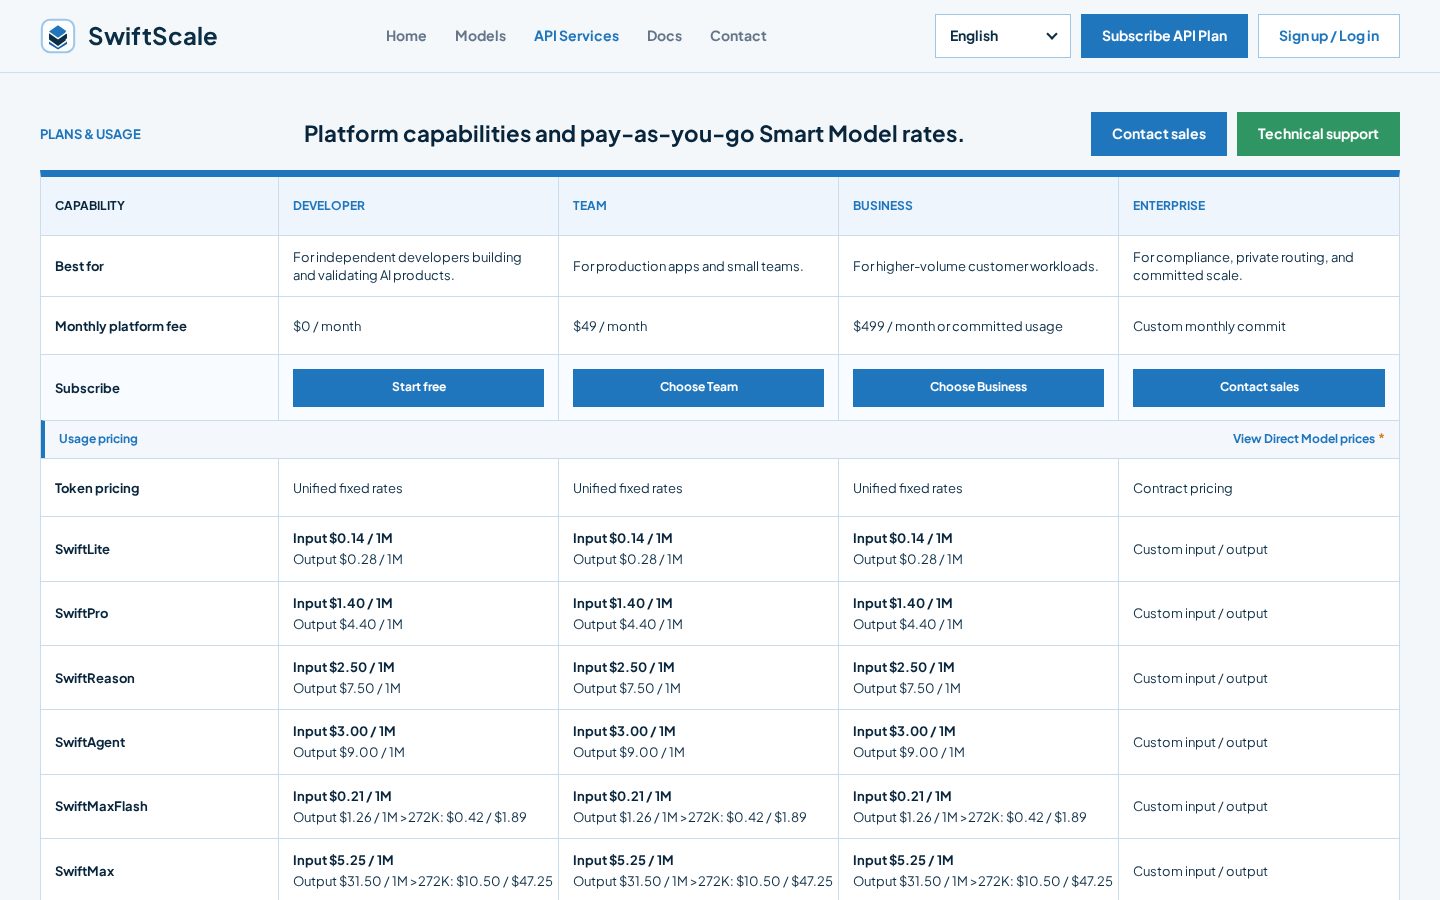This screenshot has width=1440, height=900.
Task: Click the Sign up / Log in button
Action: (x=1328, y=36)
